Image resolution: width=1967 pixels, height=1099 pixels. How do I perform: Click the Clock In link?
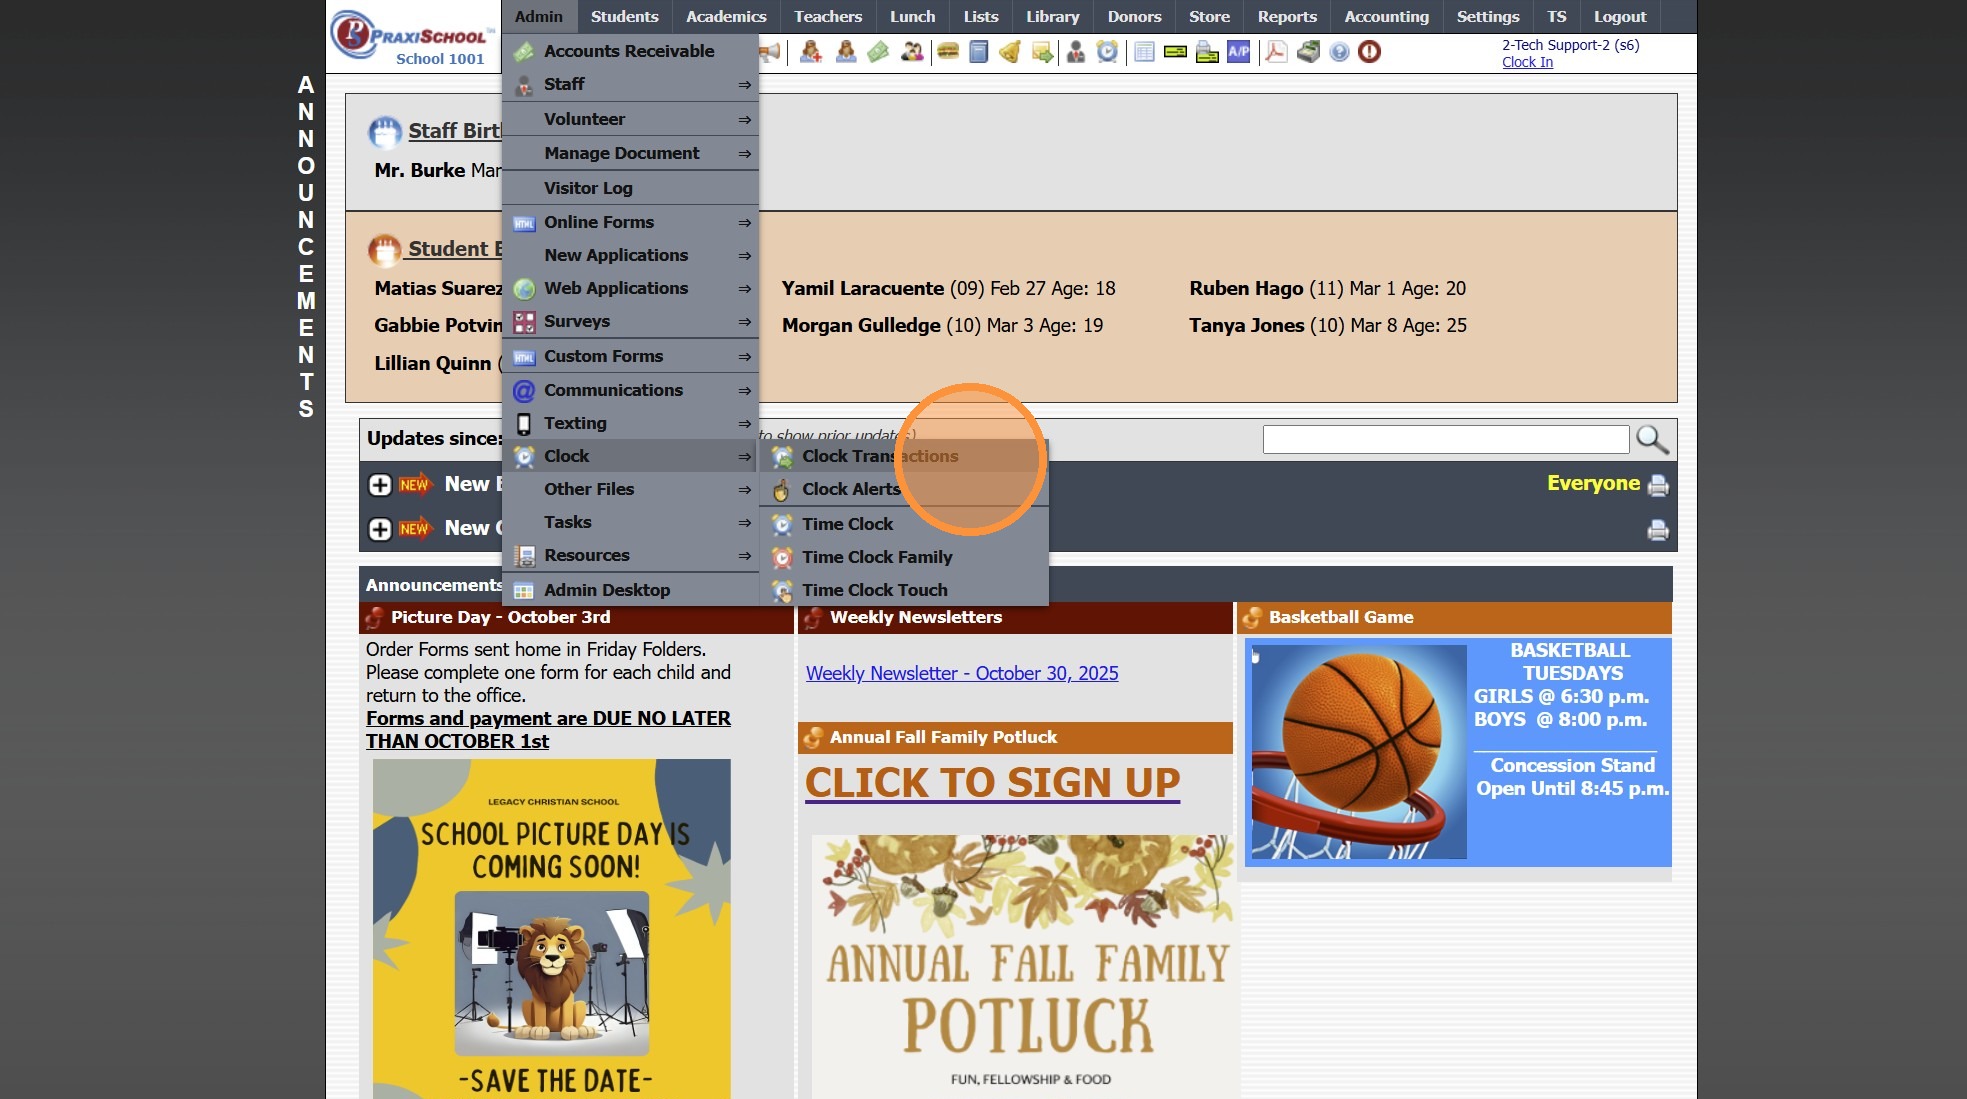[1526, 62]
